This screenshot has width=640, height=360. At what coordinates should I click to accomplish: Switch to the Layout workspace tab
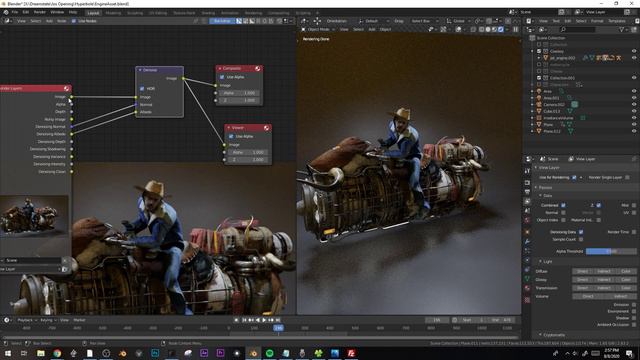pos(93,13)
